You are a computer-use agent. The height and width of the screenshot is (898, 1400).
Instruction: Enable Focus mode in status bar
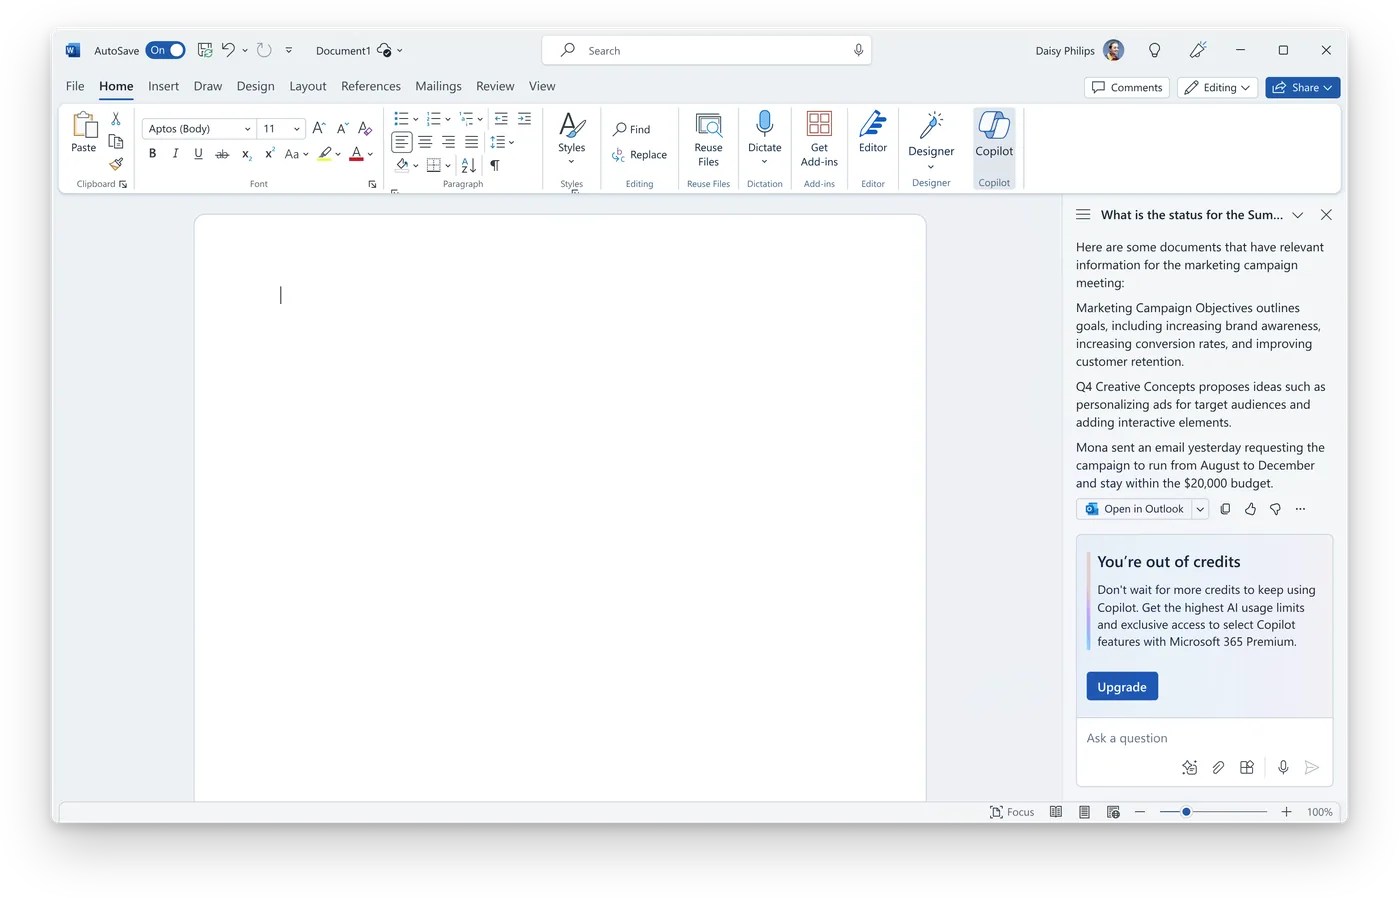pyautogui.click(x=1012, y=812)
